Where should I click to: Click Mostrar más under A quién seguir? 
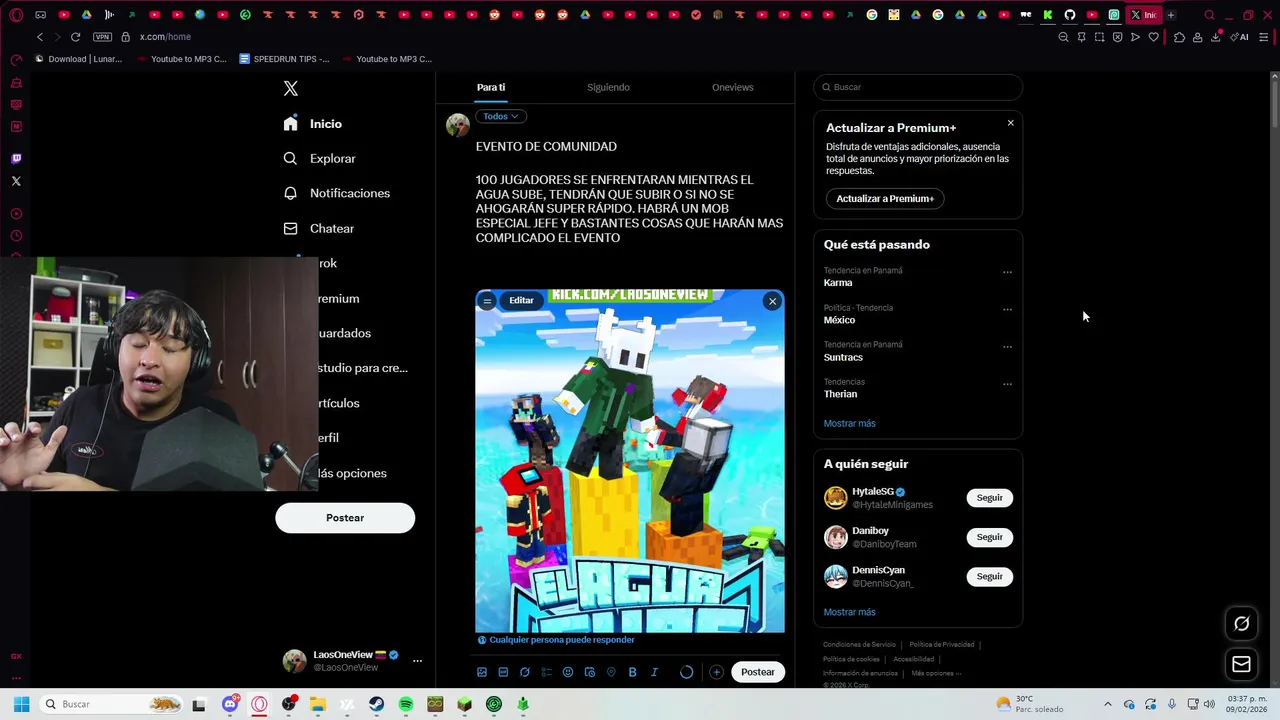pyautogui.click(x=849, y=612)
